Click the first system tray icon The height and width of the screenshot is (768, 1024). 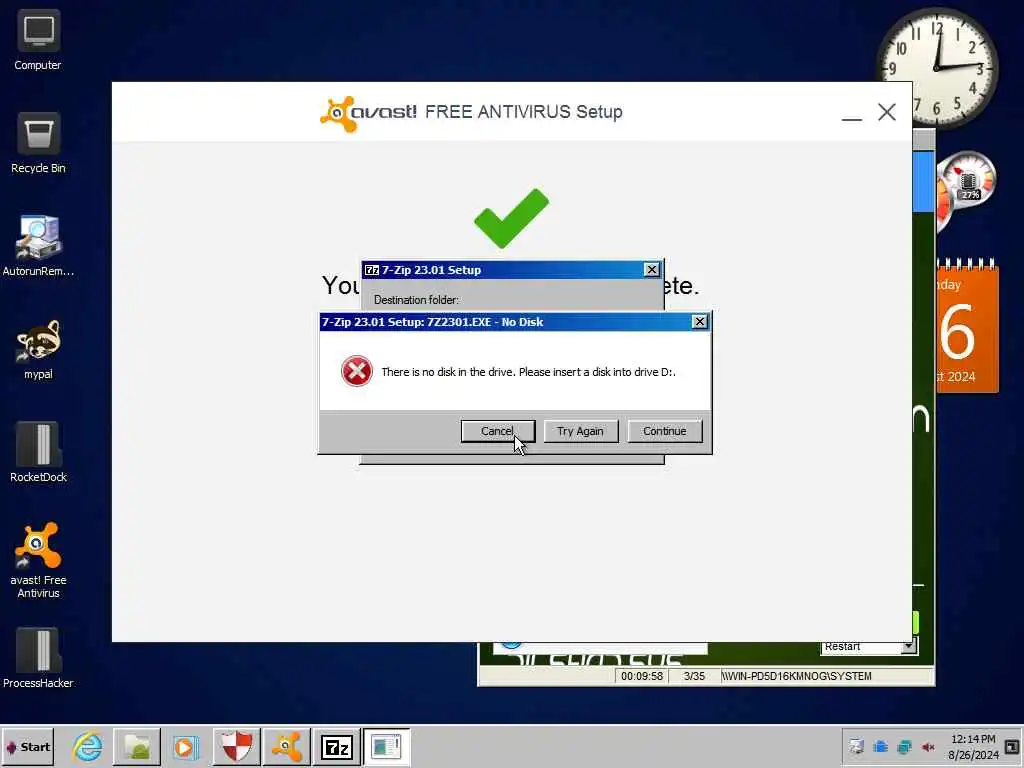[856, 747]
